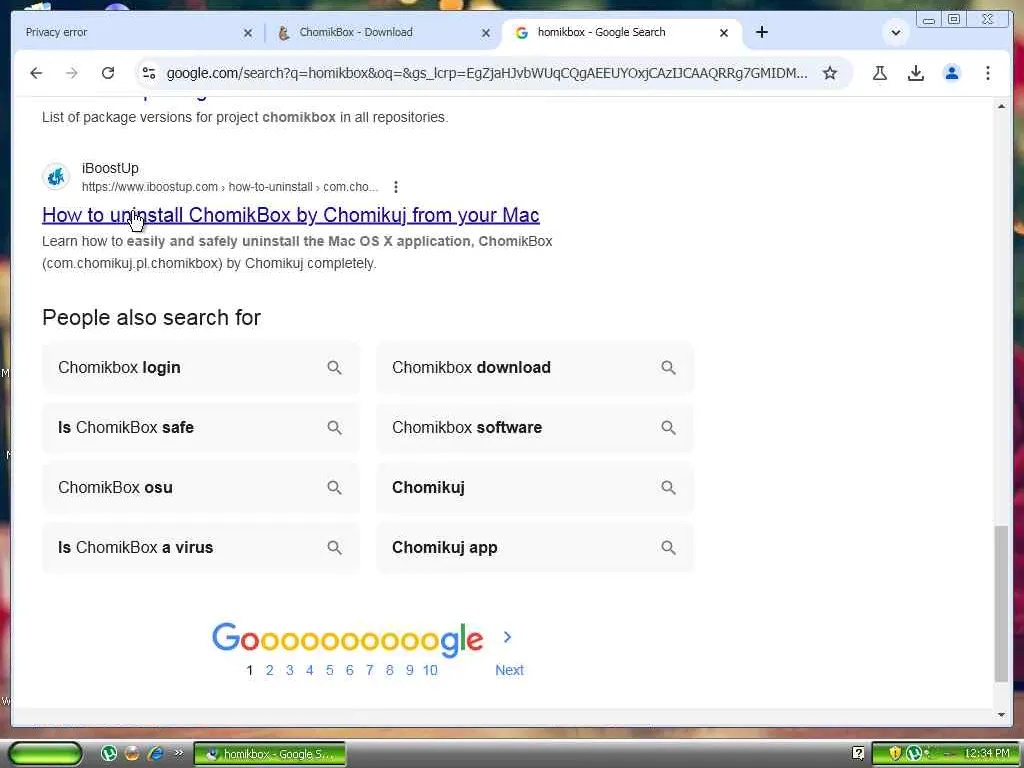Search for Is ChomikBox safe
Viewport: 1024px width, 768px height.
pyautogui.click(x=200, y=428)
